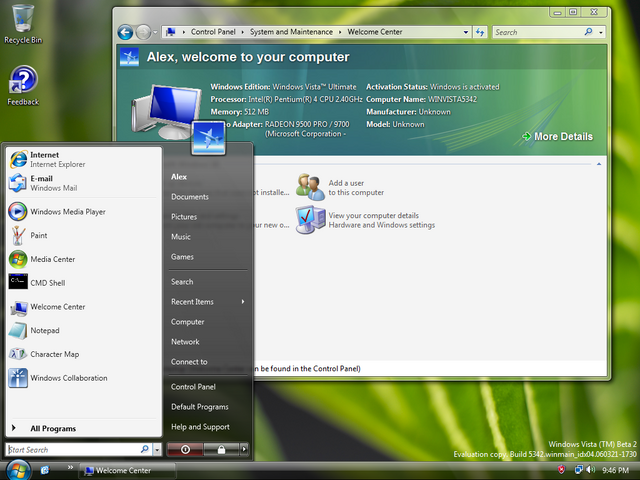Image resolution: width=640 pixels, height=480 pixels.
Task: Click the Welcome Center taskbar button
Action: click(x=127, y=471)
